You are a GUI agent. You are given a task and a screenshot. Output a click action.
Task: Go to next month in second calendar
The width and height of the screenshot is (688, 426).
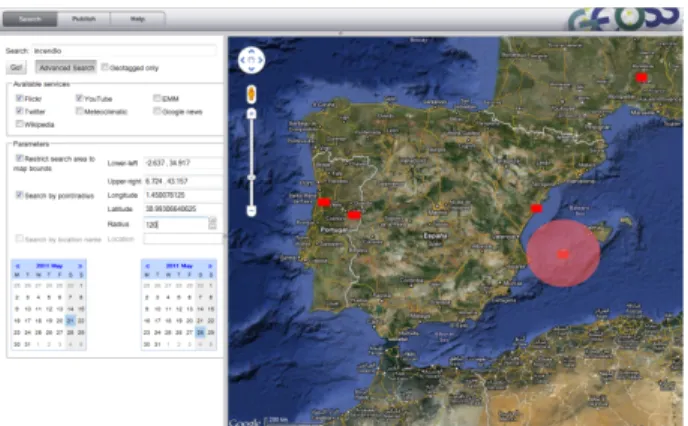click(210, 266)
